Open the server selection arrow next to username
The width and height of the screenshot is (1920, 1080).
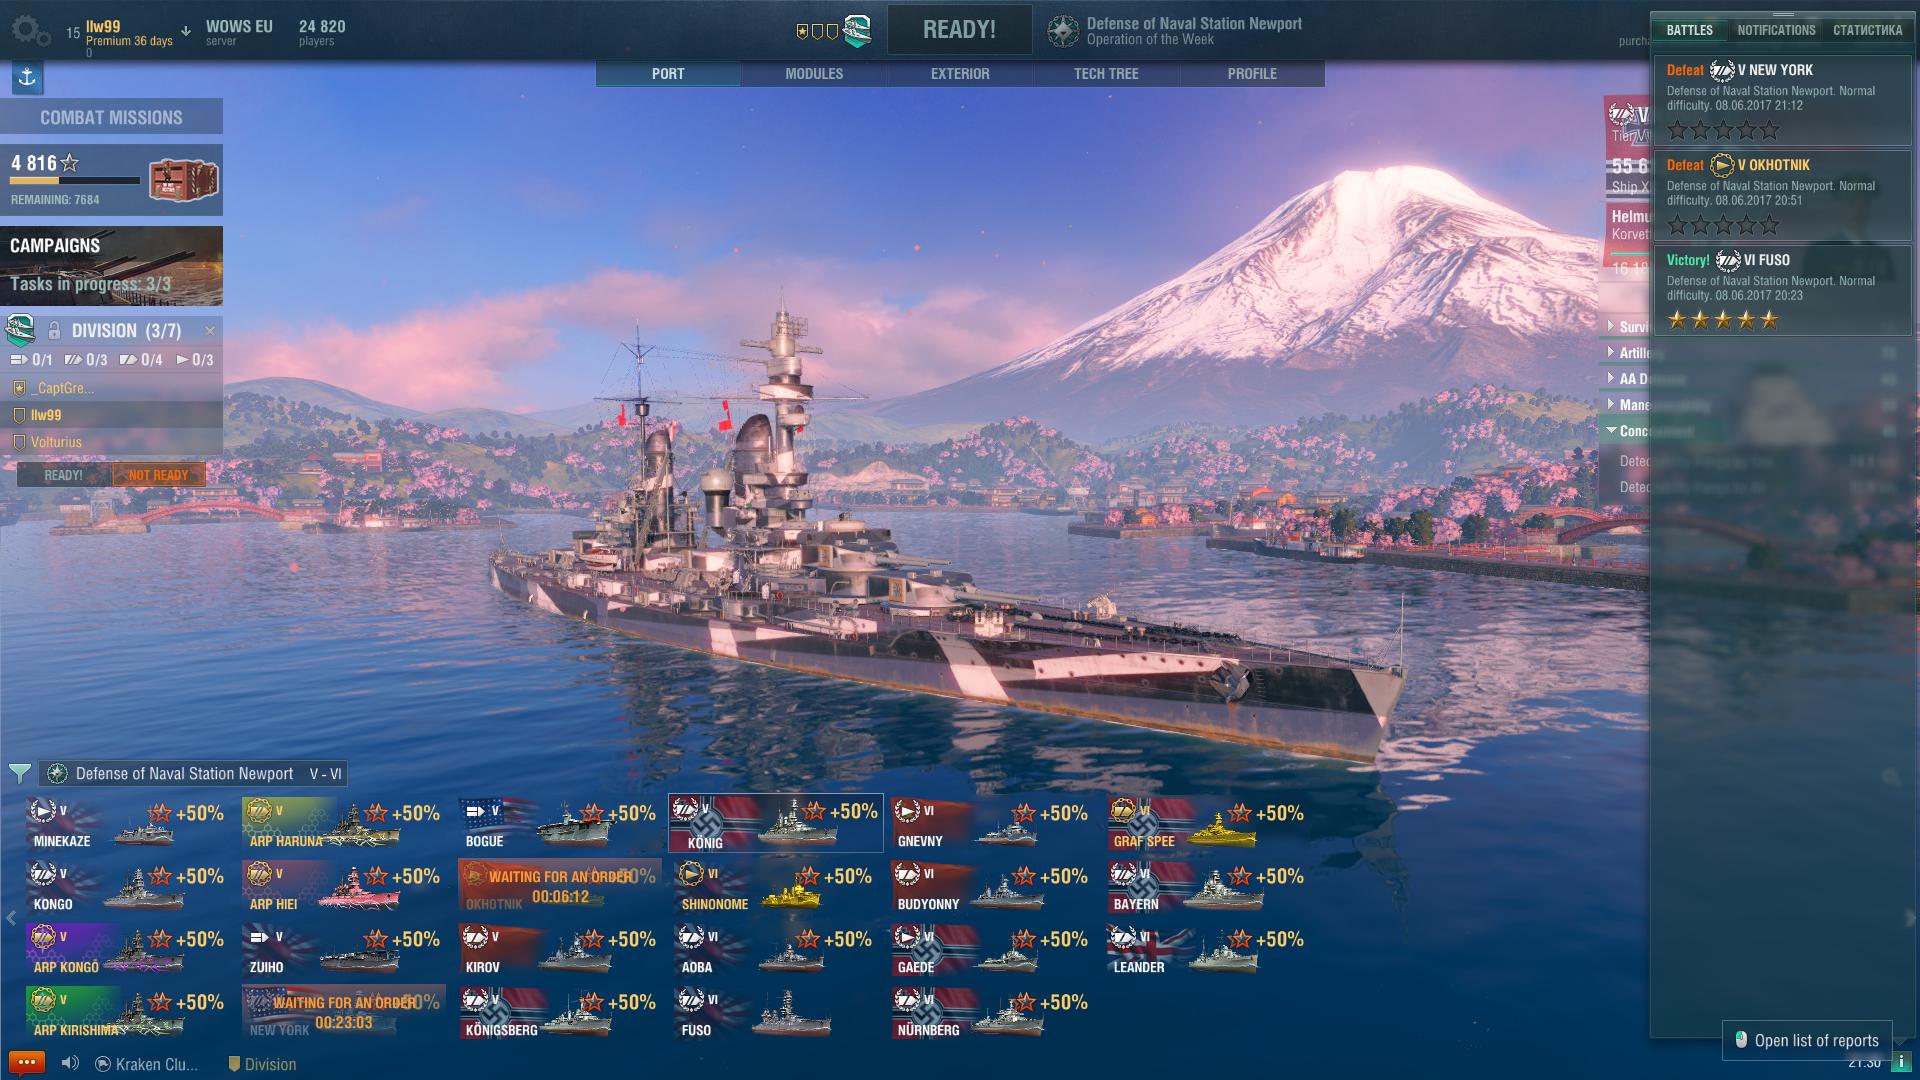(x=186, y=31)
